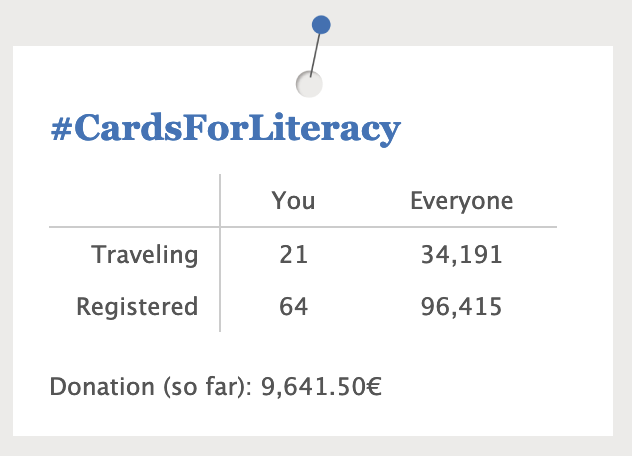
Task: Click the euro sign after the donation amount
Action: (x=374, y=387)
